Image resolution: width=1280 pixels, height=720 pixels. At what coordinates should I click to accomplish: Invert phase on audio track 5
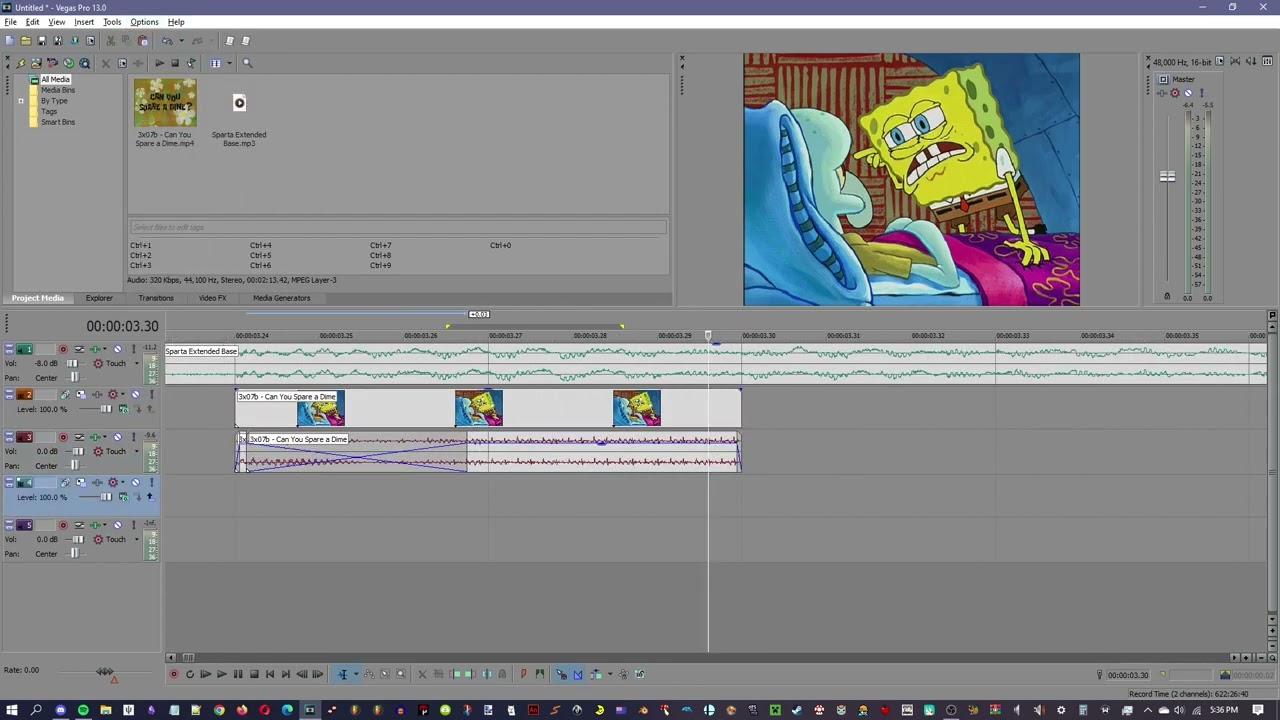(x=79, y=525)
